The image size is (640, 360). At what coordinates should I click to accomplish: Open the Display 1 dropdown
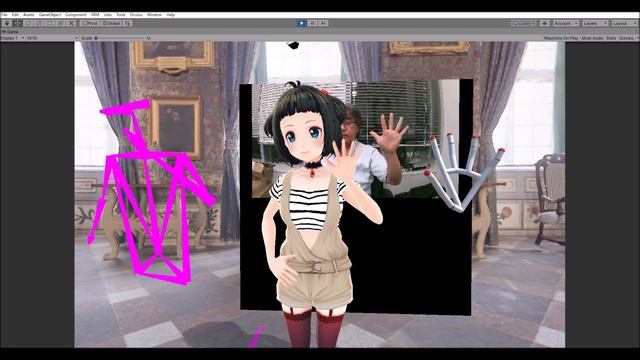[x=13, y=38]
